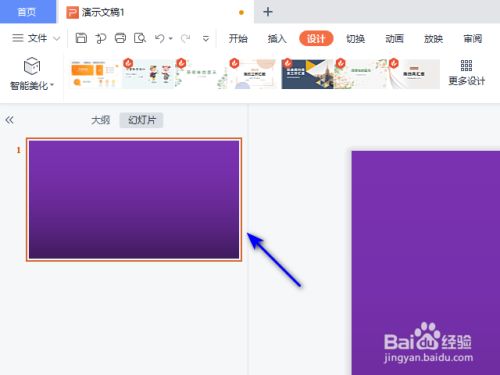Open the 文件 menu
This screenshot has width=500, height=375.
point(29,38)
